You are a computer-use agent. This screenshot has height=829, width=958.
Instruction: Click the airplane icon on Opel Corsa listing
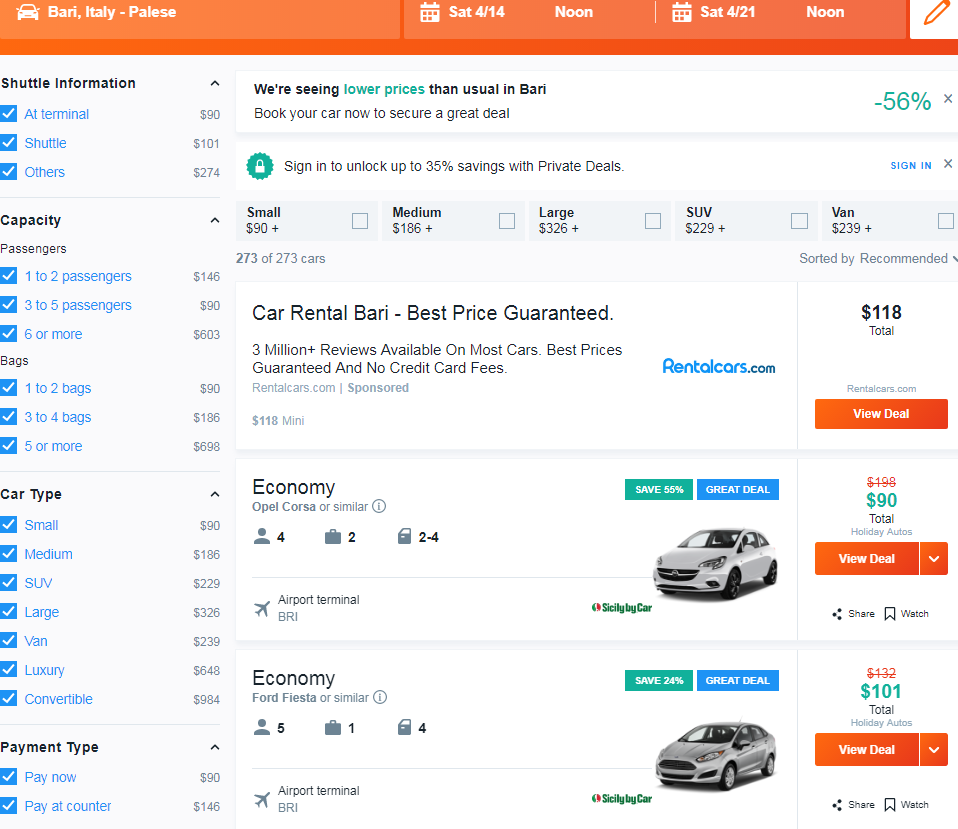click(x=262, y=608)
